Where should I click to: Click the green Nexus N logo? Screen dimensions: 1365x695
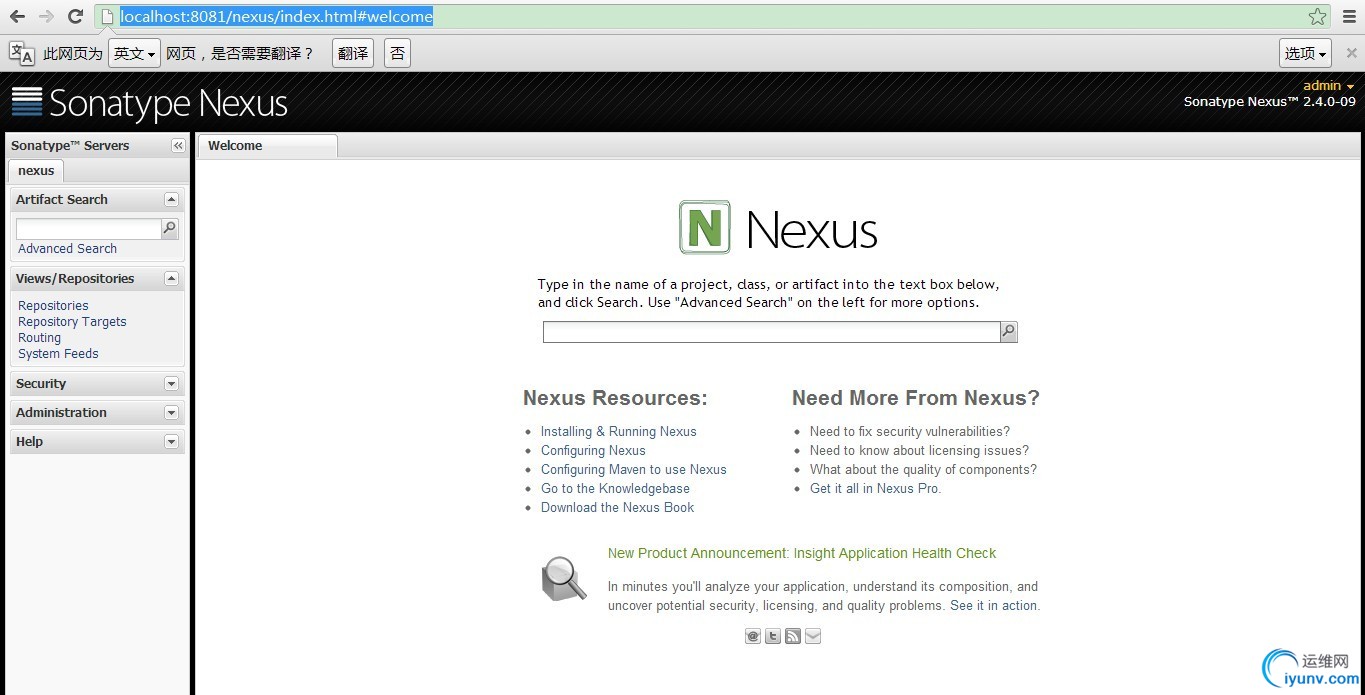(705, 227)
